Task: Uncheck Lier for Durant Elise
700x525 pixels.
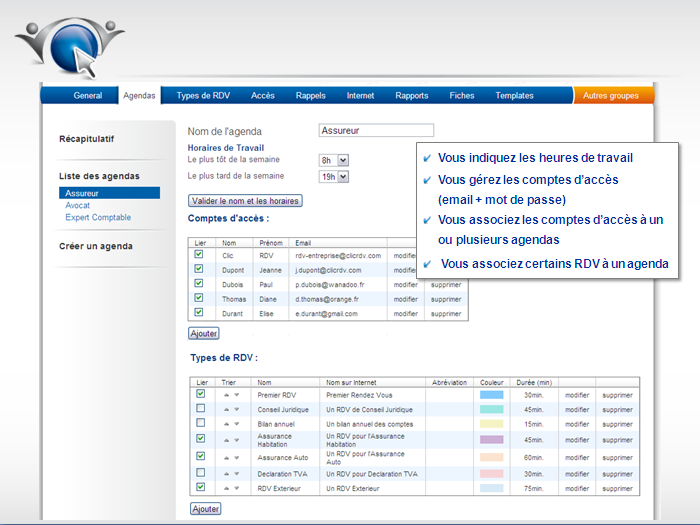Action: [x=199, y=312]
